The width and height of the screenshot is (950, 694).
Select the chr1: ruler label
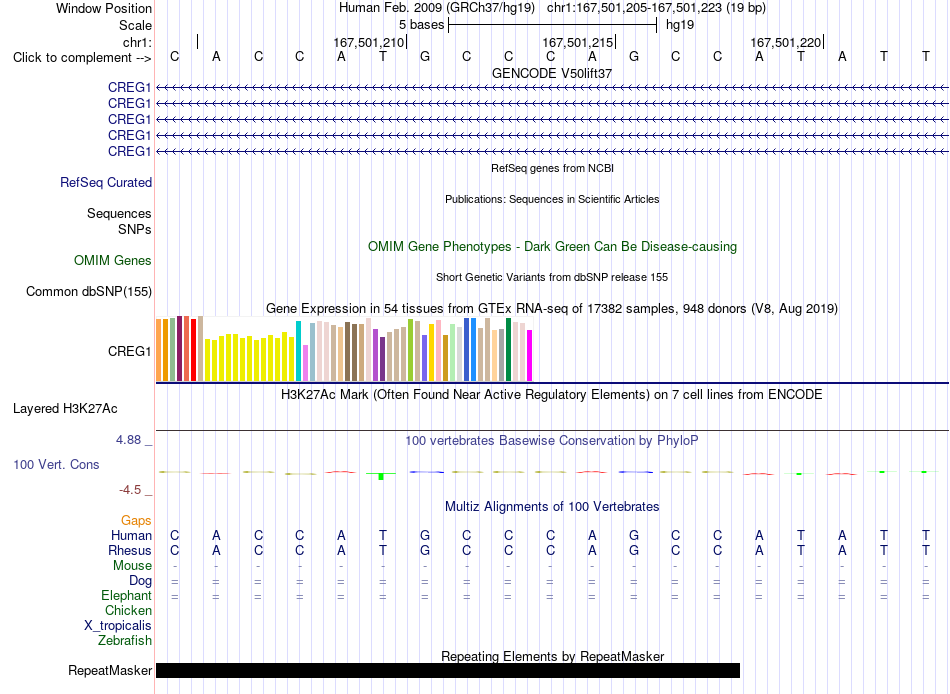[137, 42]
